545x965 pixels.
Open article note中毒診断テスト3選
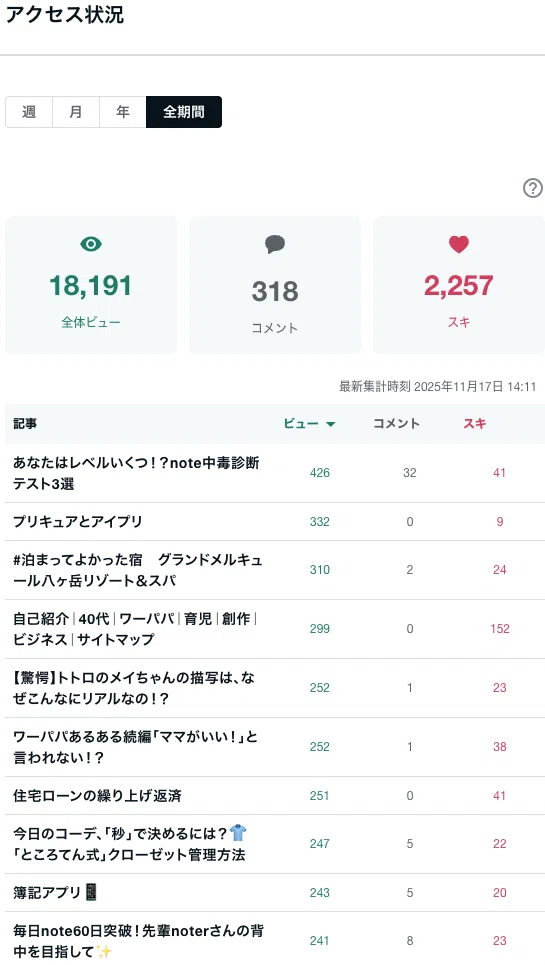136,473
